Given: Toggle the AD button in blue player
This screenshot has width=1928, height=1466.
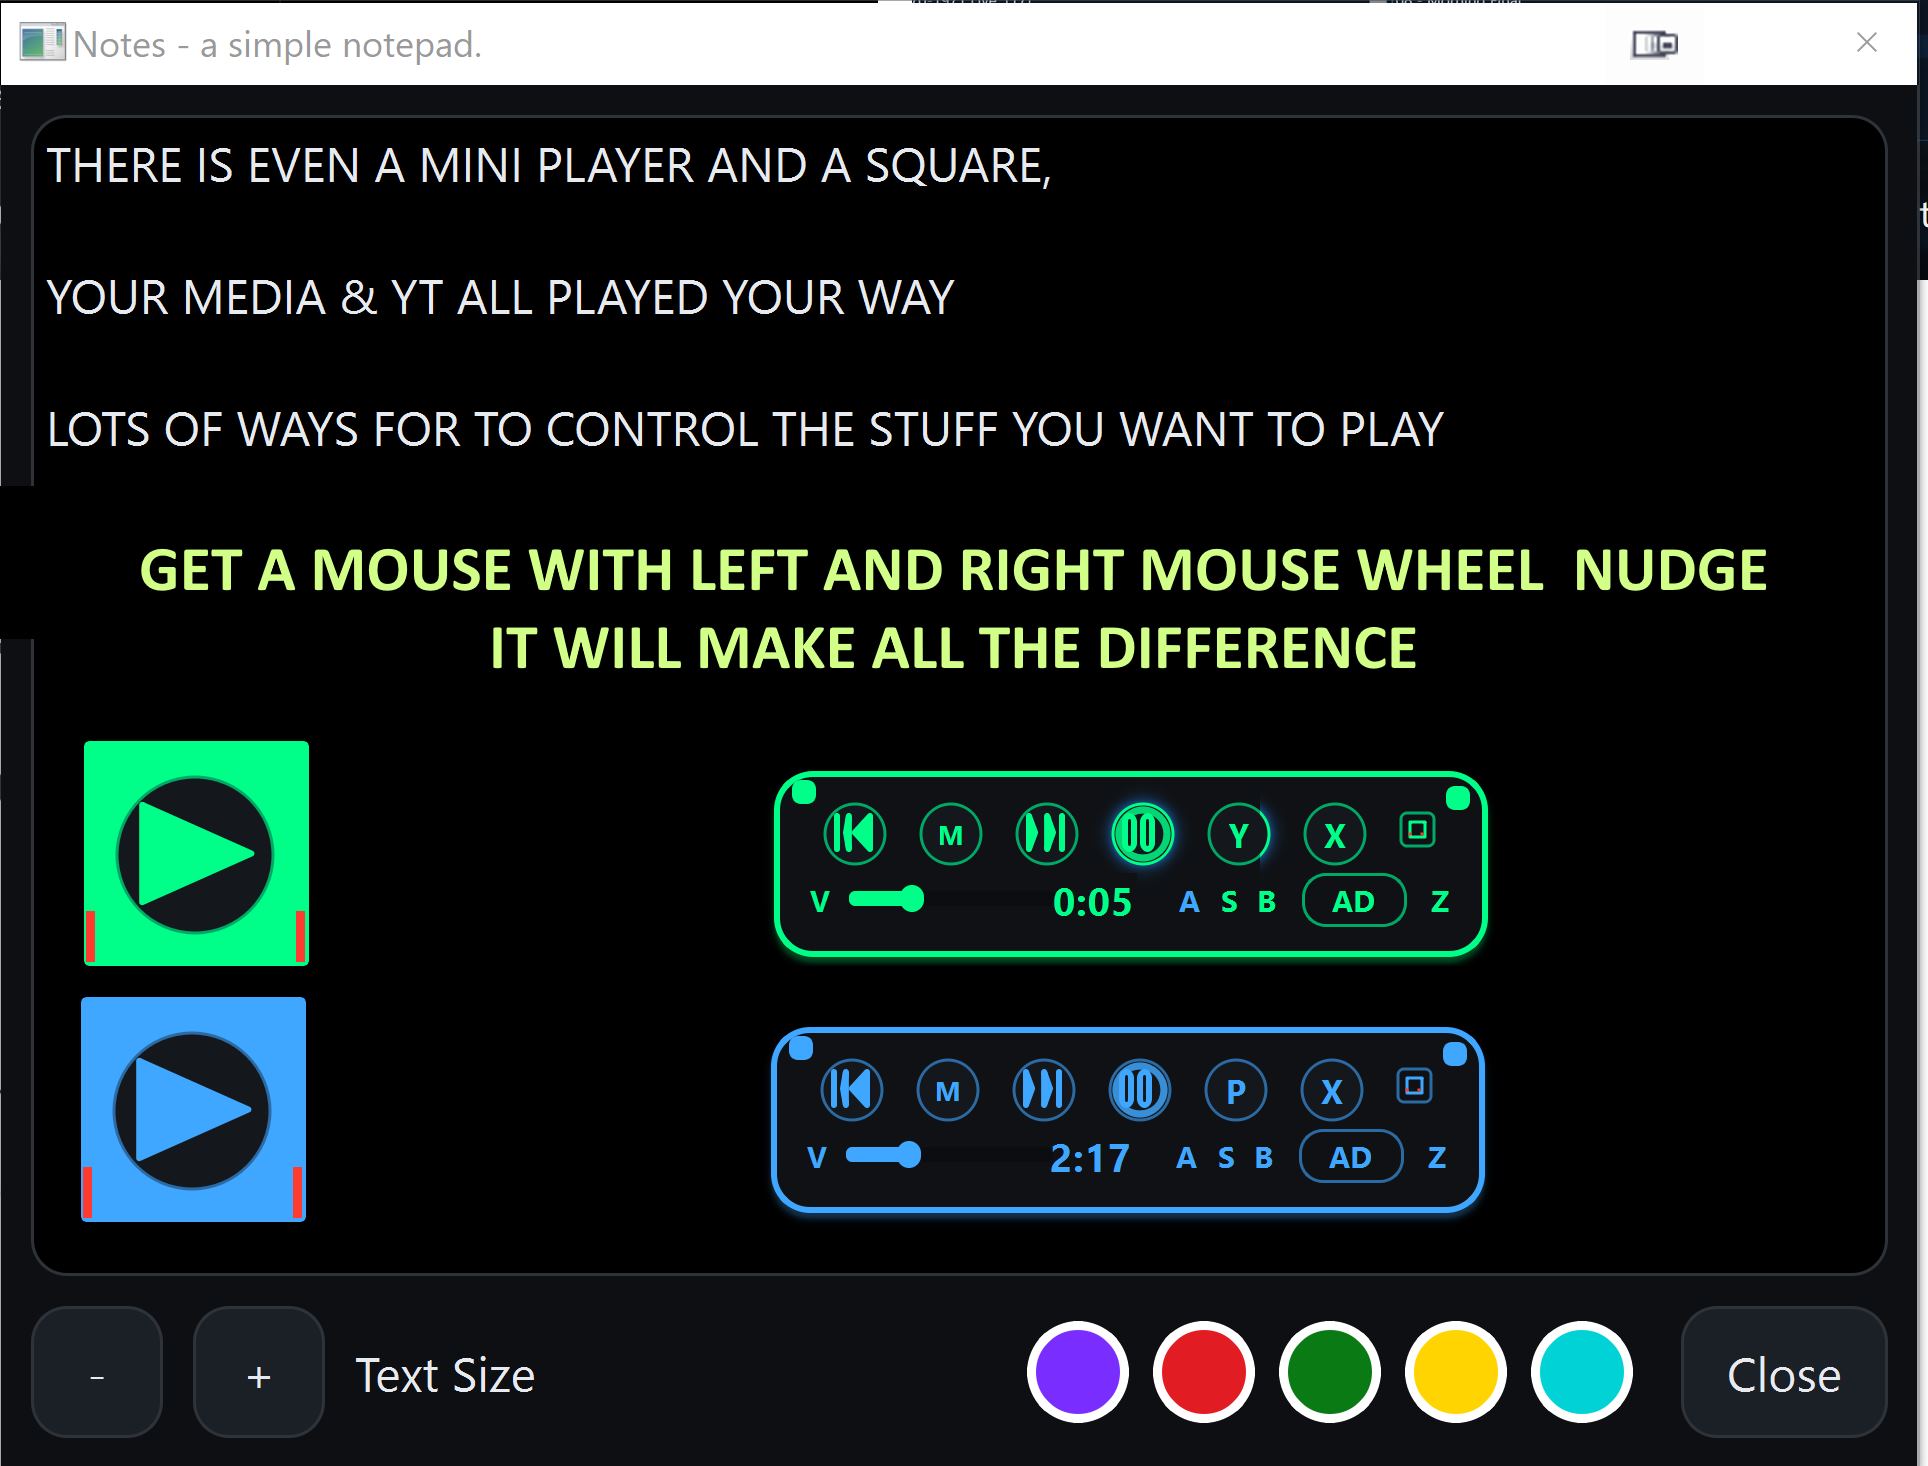Looking at the screenshot, I should [x=1350, y=1157].
